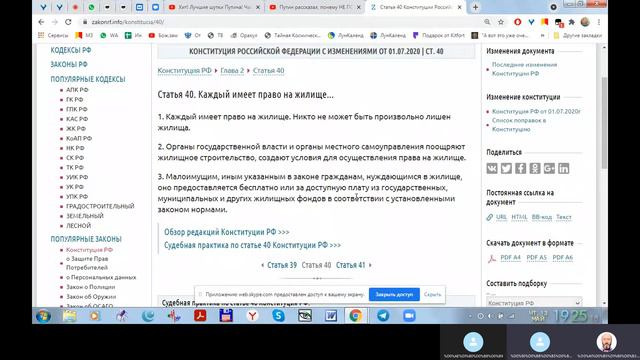The width and height of the screenshot is (640, 360).
Task: Click the 'Закрыть доступ' button
Action: click(394, 294)
